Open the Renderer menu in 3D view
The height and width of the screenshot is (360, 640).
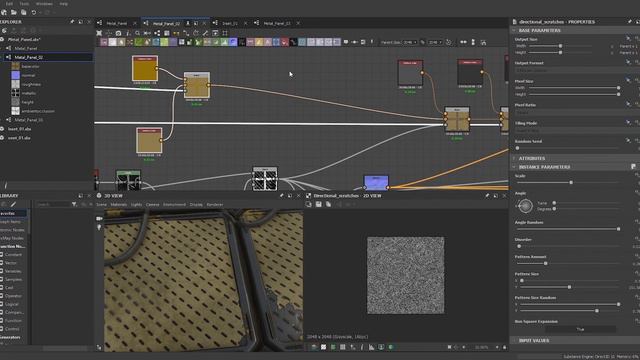click(x=215, y=204)
